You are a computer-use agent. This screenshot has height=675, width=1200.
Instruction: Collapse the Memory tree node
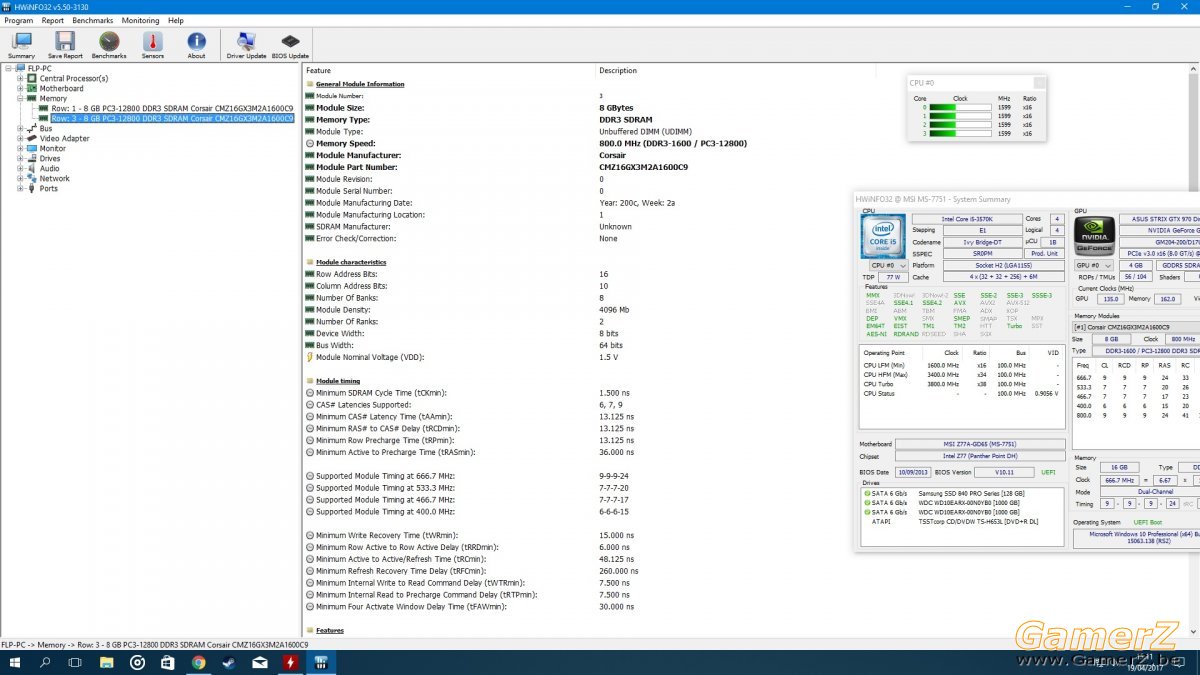click(20, 98)
